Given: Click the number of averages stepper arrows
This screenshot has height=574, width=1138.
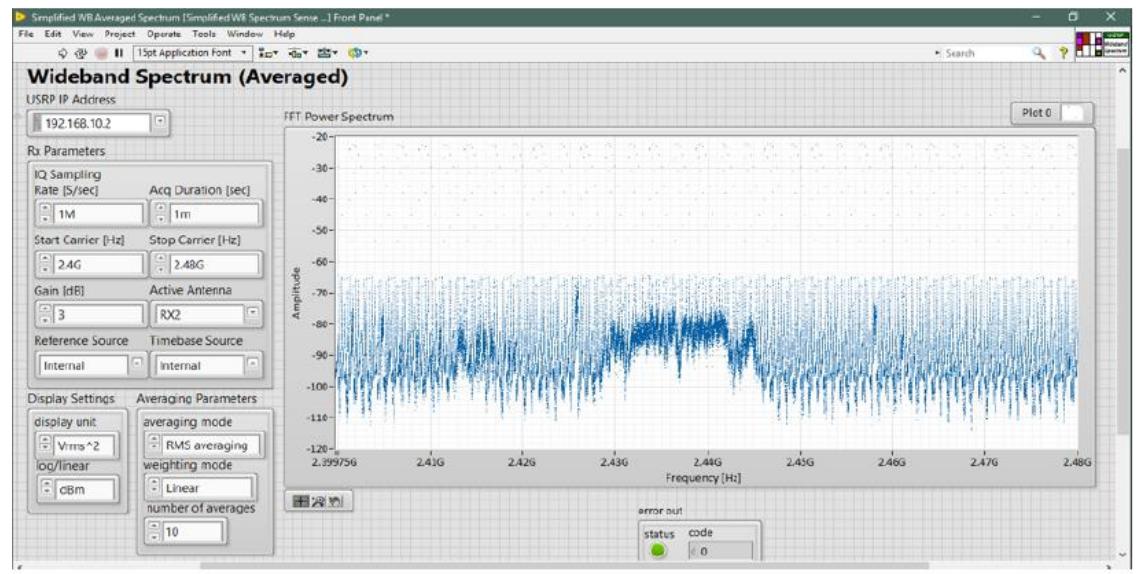Looking at the screenshot, I should click(153, 531).
